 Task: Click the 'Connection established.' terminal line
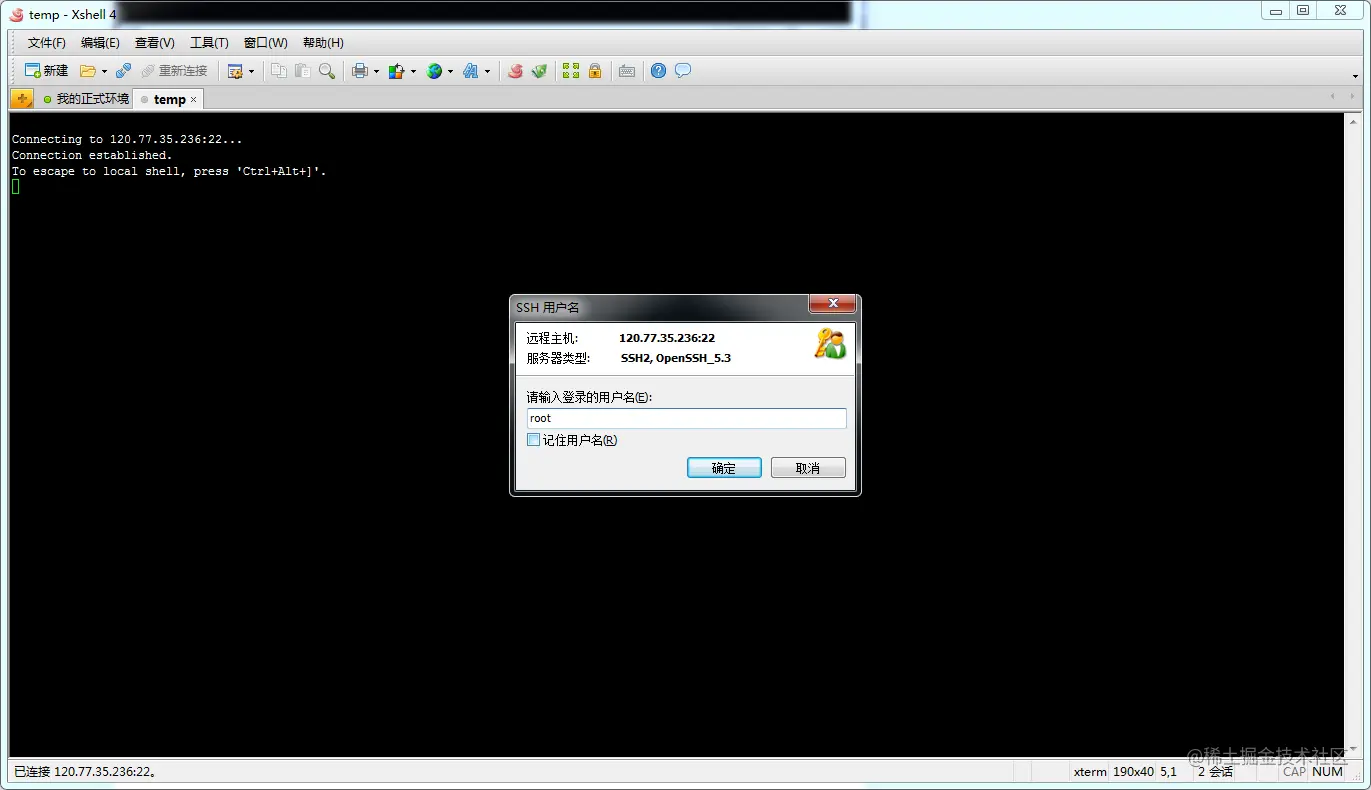[x=92, y=156]
